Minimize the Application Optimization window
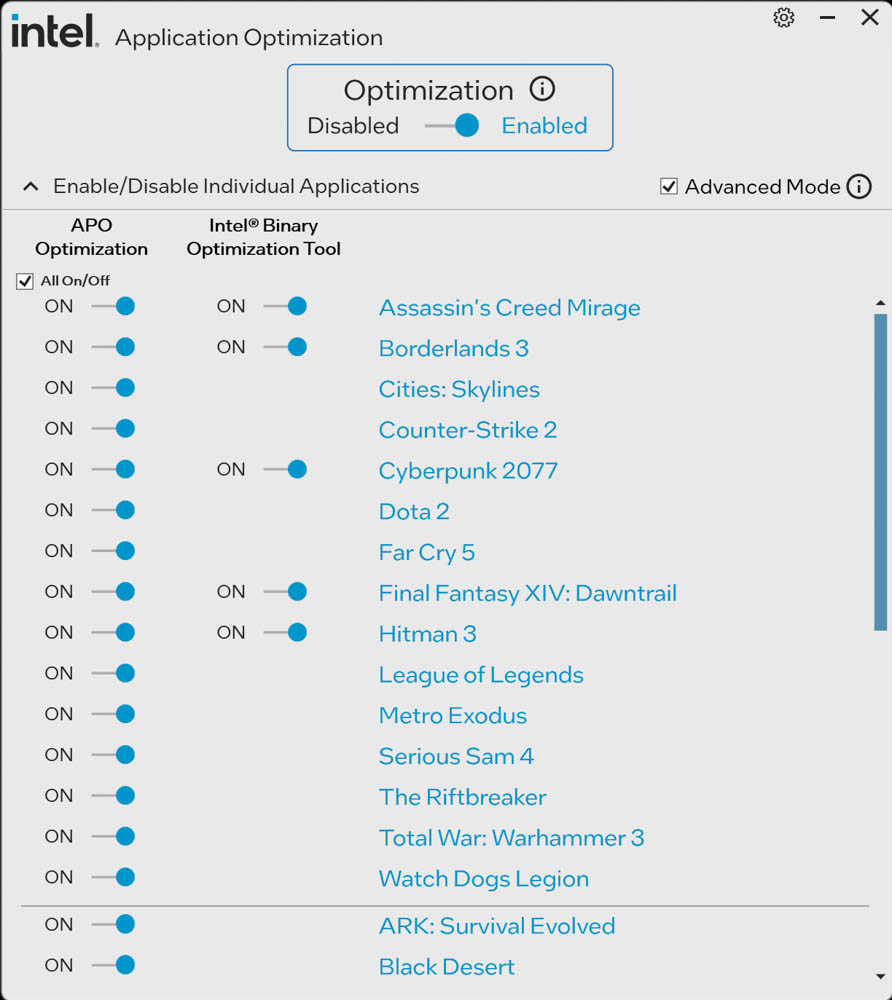The height and width of the screenshot is (1000, 892). pyautogui.click(x=827, y=18)
